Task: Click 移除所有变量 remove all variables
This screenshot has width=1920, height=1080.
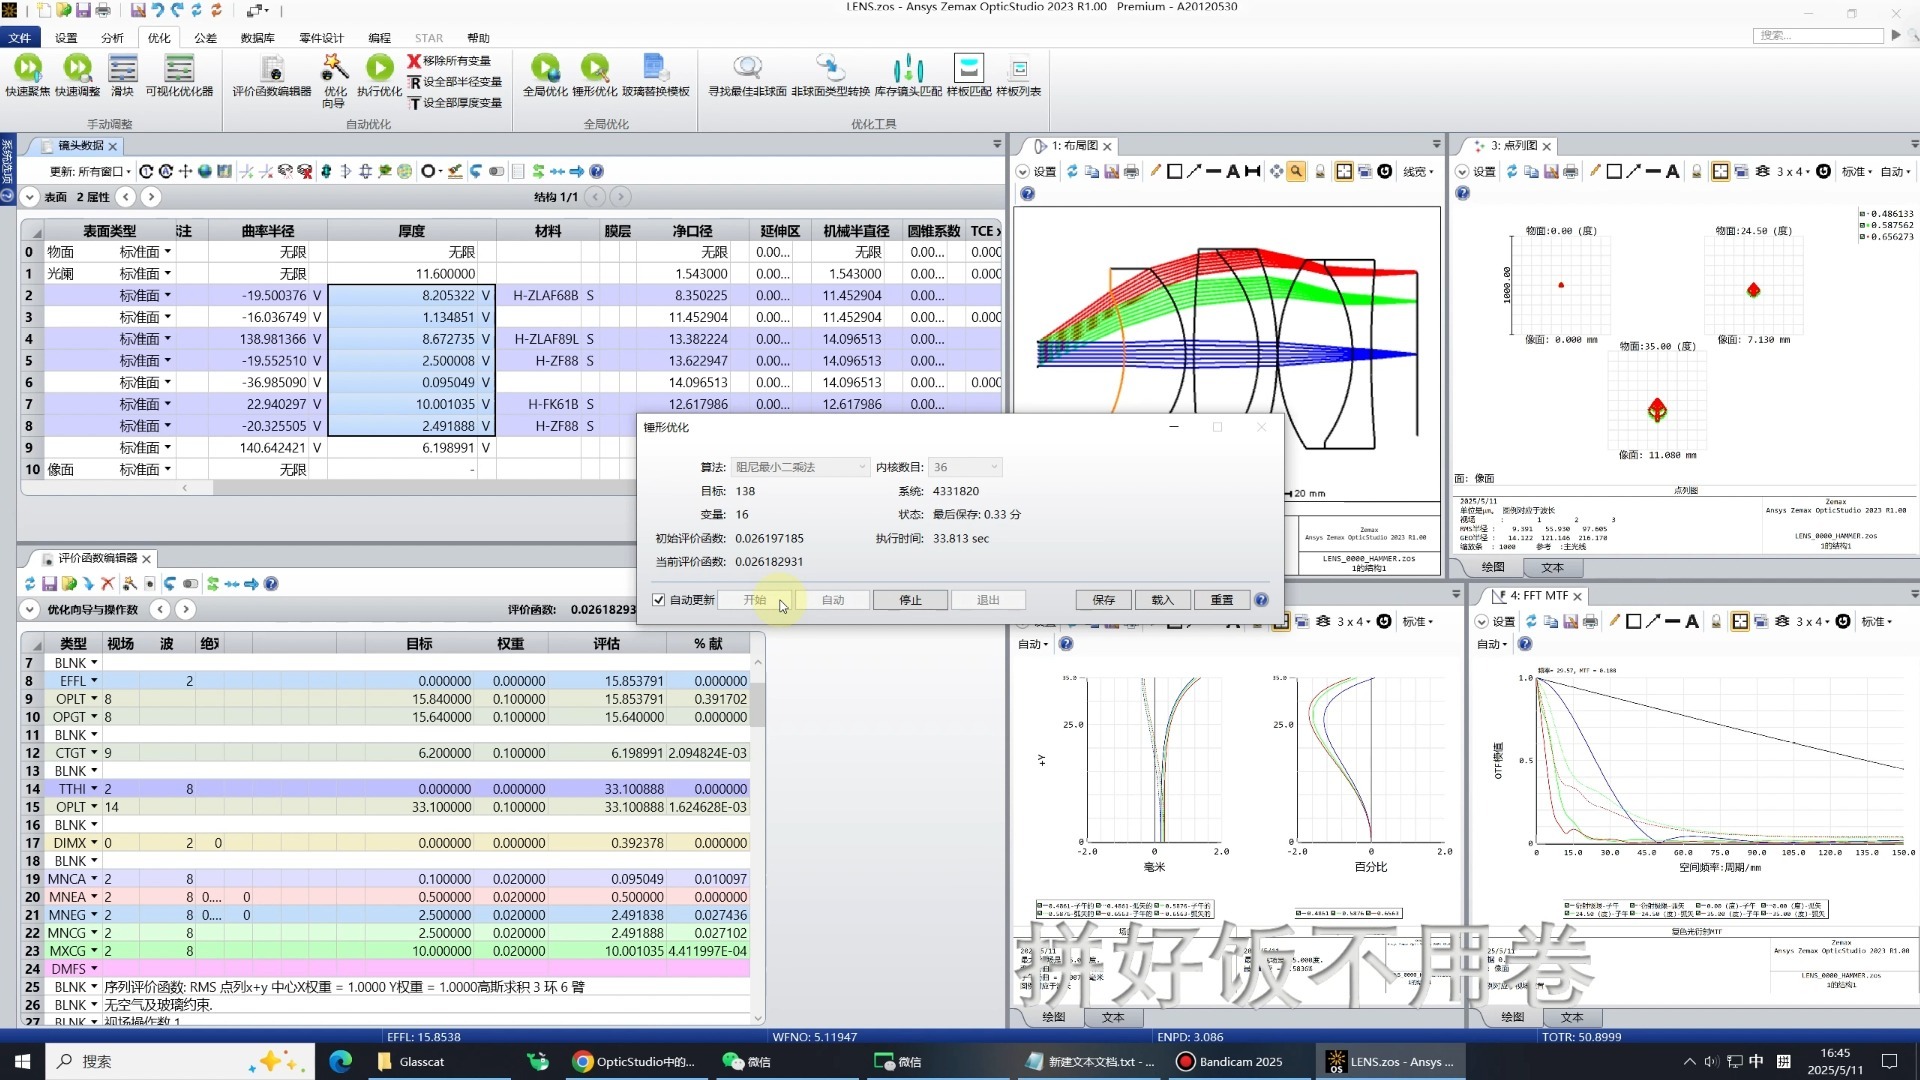Action: [449, 61]
